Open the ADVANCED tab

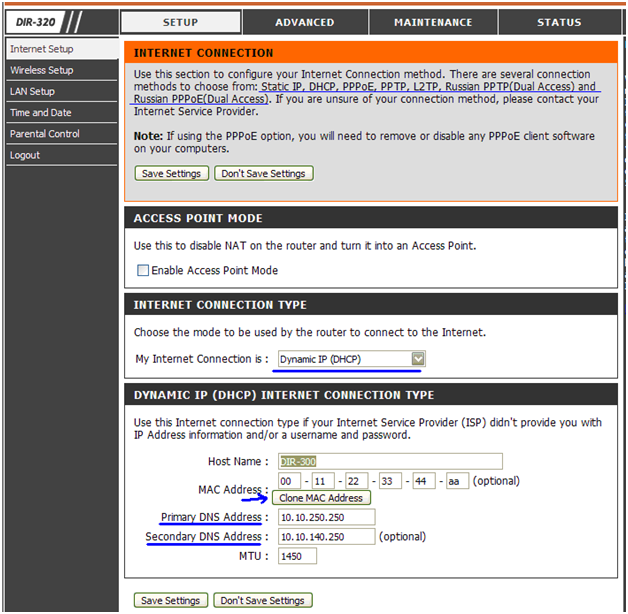[305, 22]
